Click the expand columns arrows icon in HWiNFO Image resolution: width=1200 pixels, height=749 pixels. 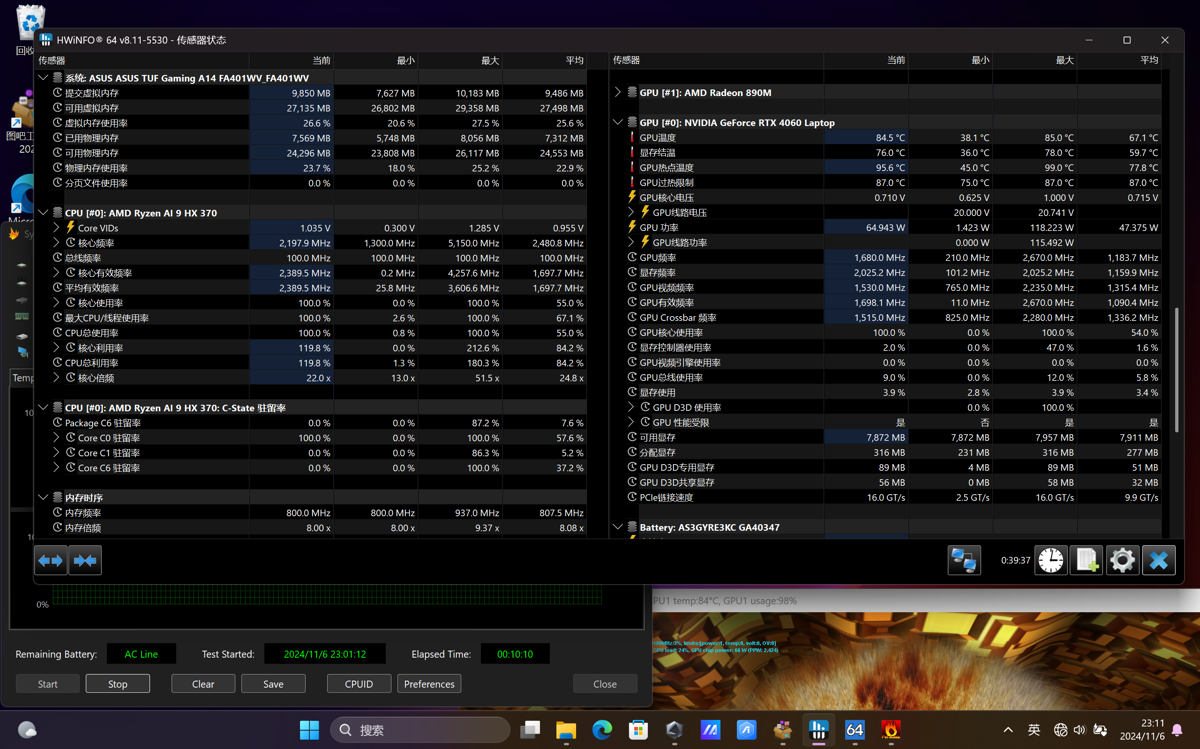50,561
